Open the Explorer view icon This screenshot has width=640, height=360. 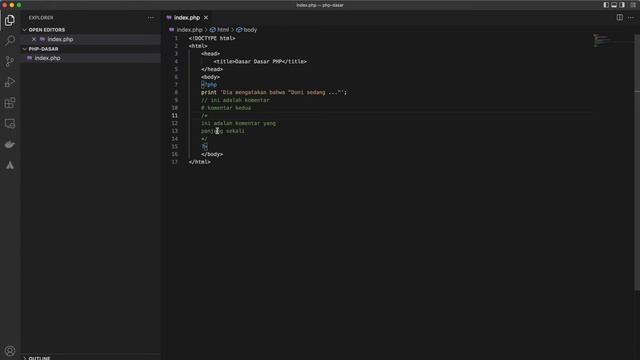pyautogui.click(x=10, y=20)
